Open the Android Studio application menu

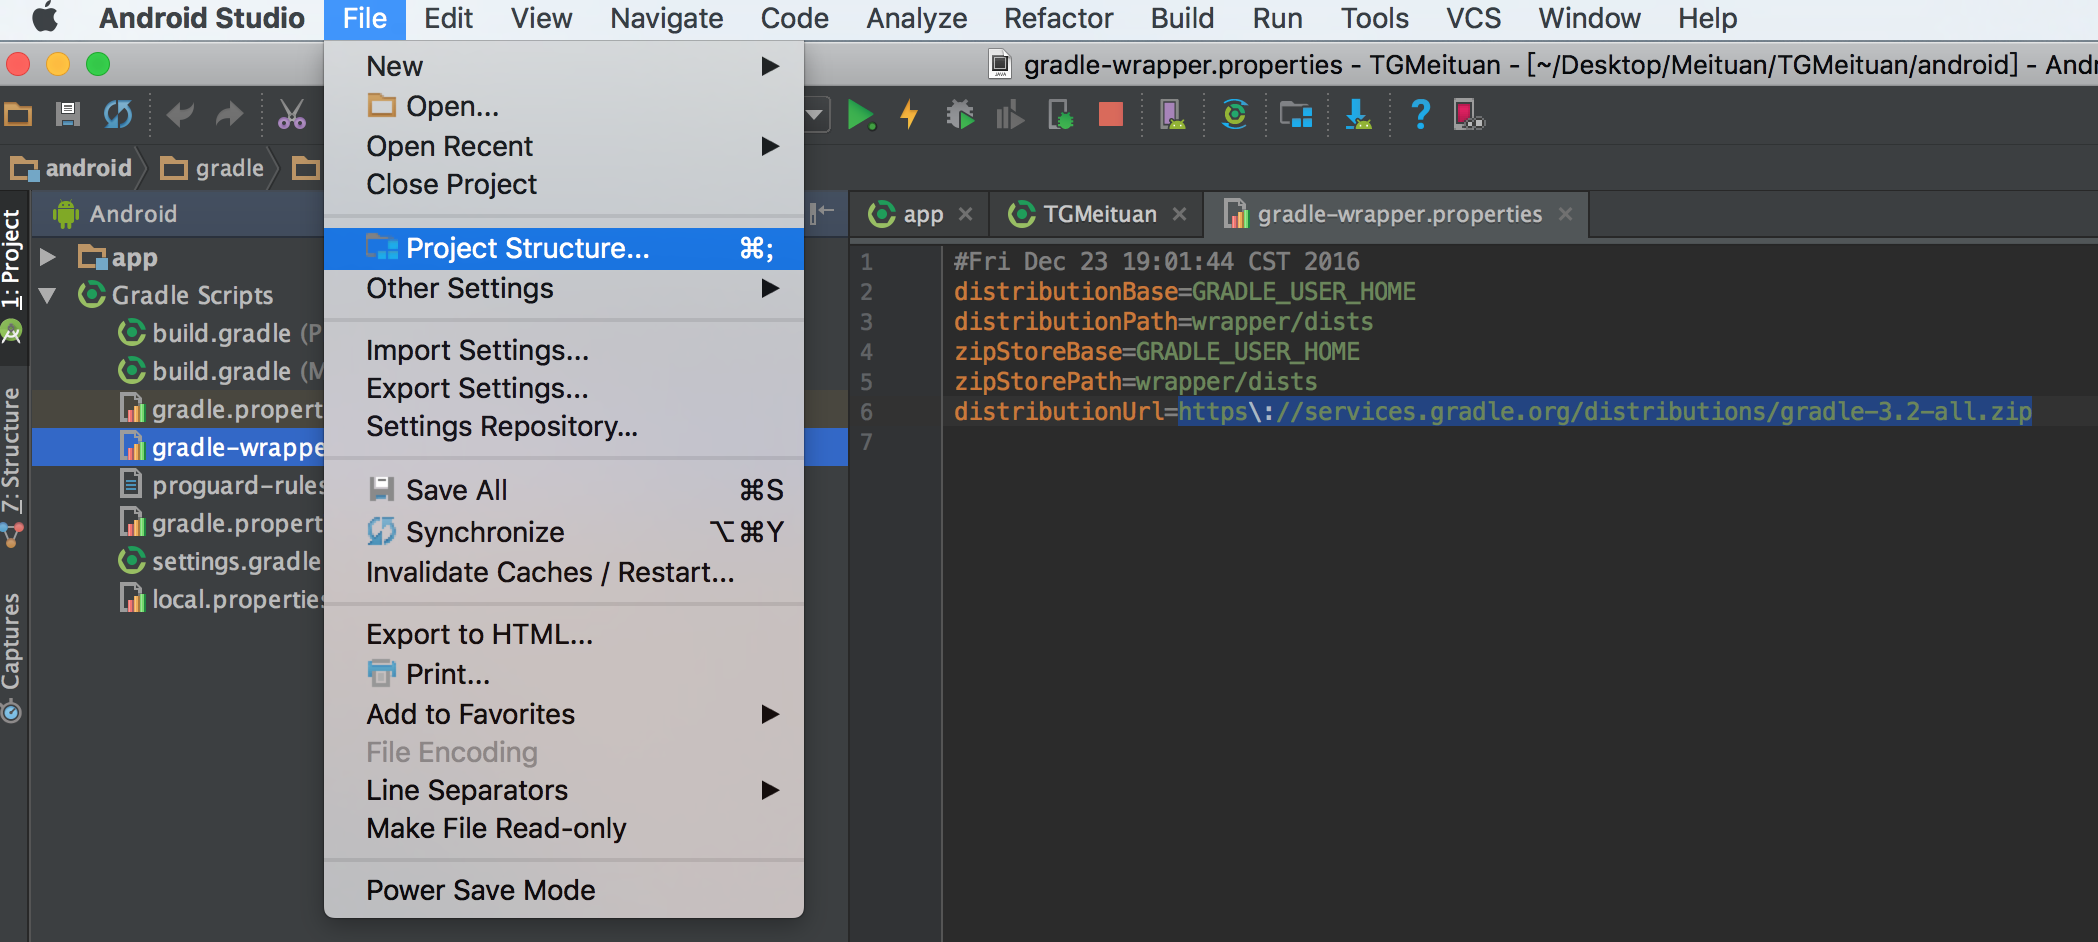click(x=202, y=18)
